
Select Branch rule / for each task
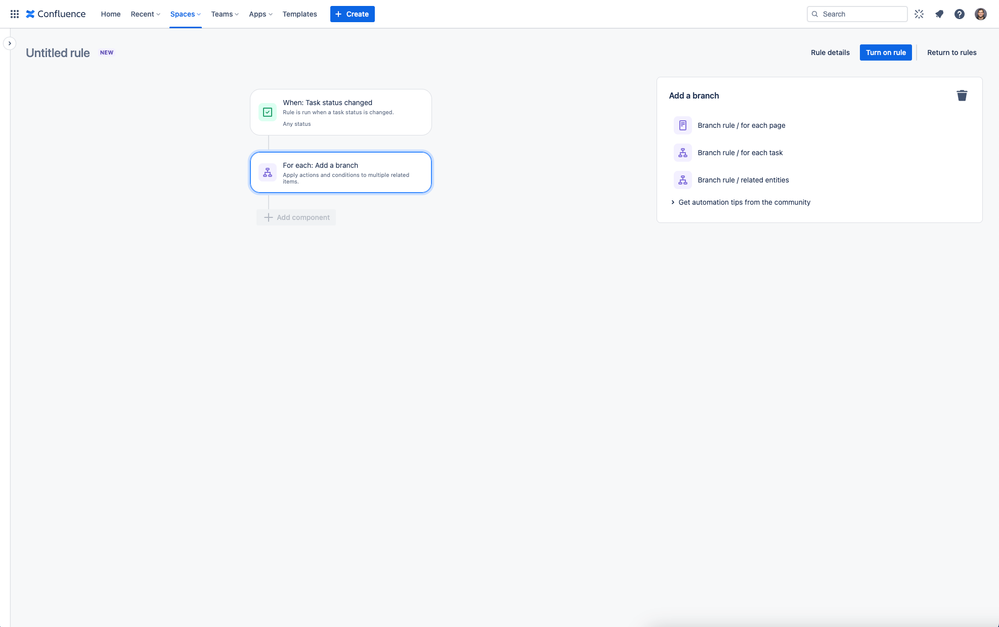point(740,153)
